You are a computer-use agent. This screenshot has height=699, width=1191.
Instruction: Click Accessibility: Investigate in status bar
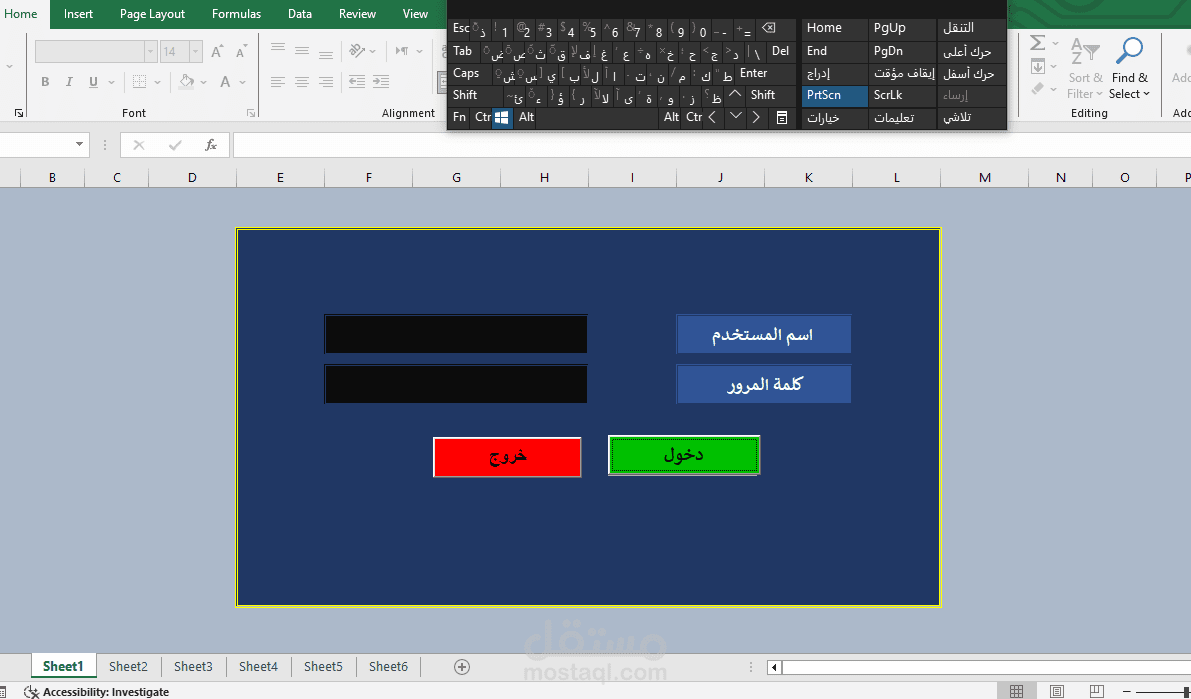tap(97, 691)
